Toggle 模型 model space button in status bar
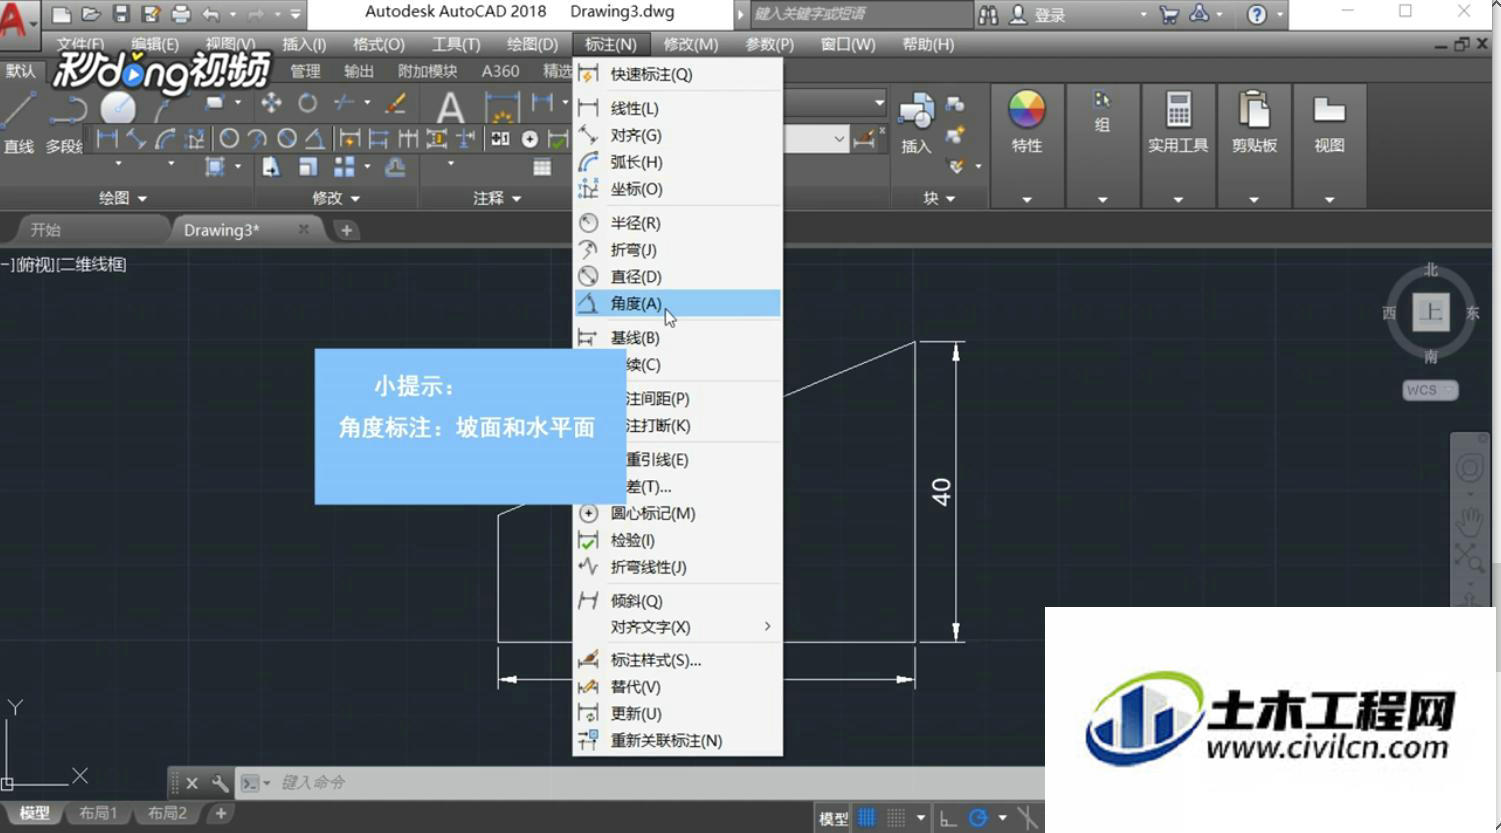The image size is (1501, 833). pyautogui.click(x=834, y=819)
